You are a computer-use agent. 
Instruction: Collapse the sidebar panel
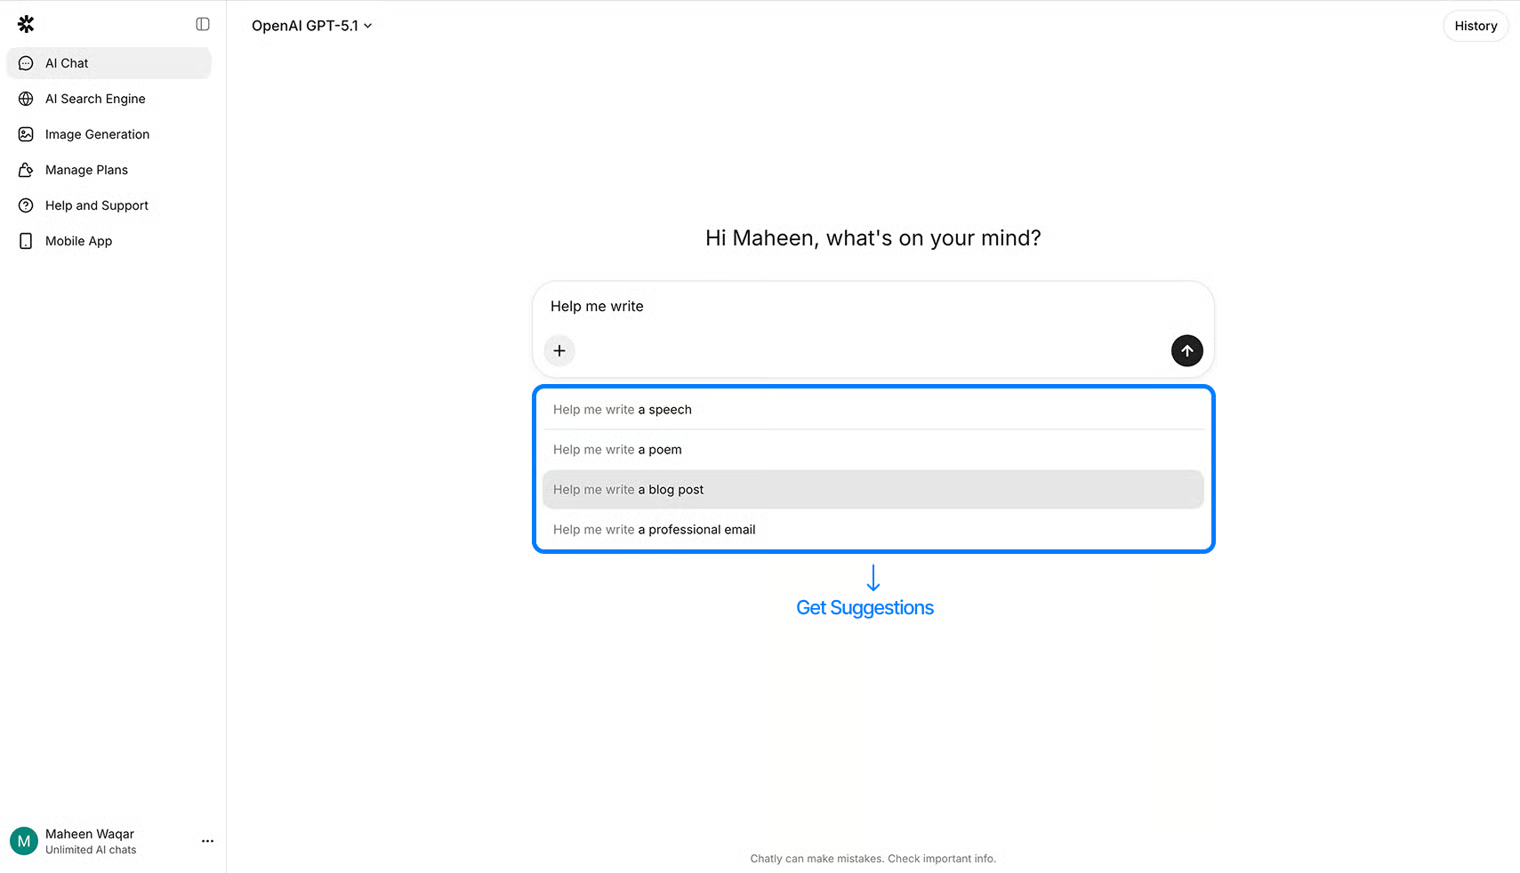pyautogui.click(x=203, y=24)
